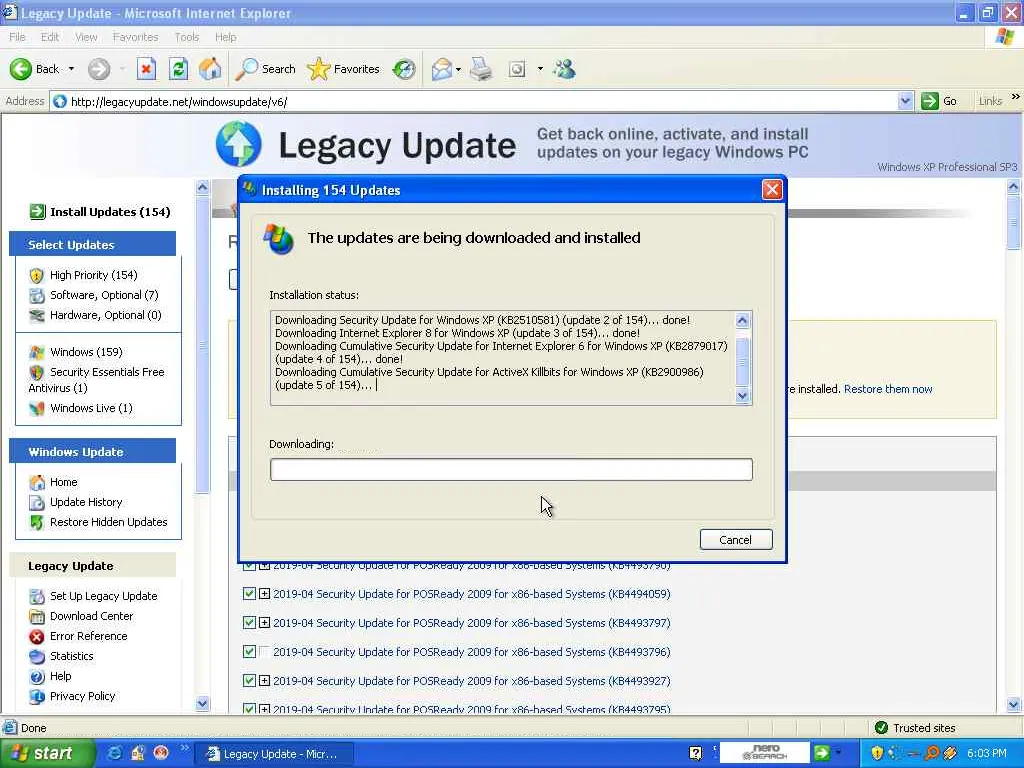Stop page loading with the red X icon
The height and width of the screenshot is (768, 1024).
(146, 69)
